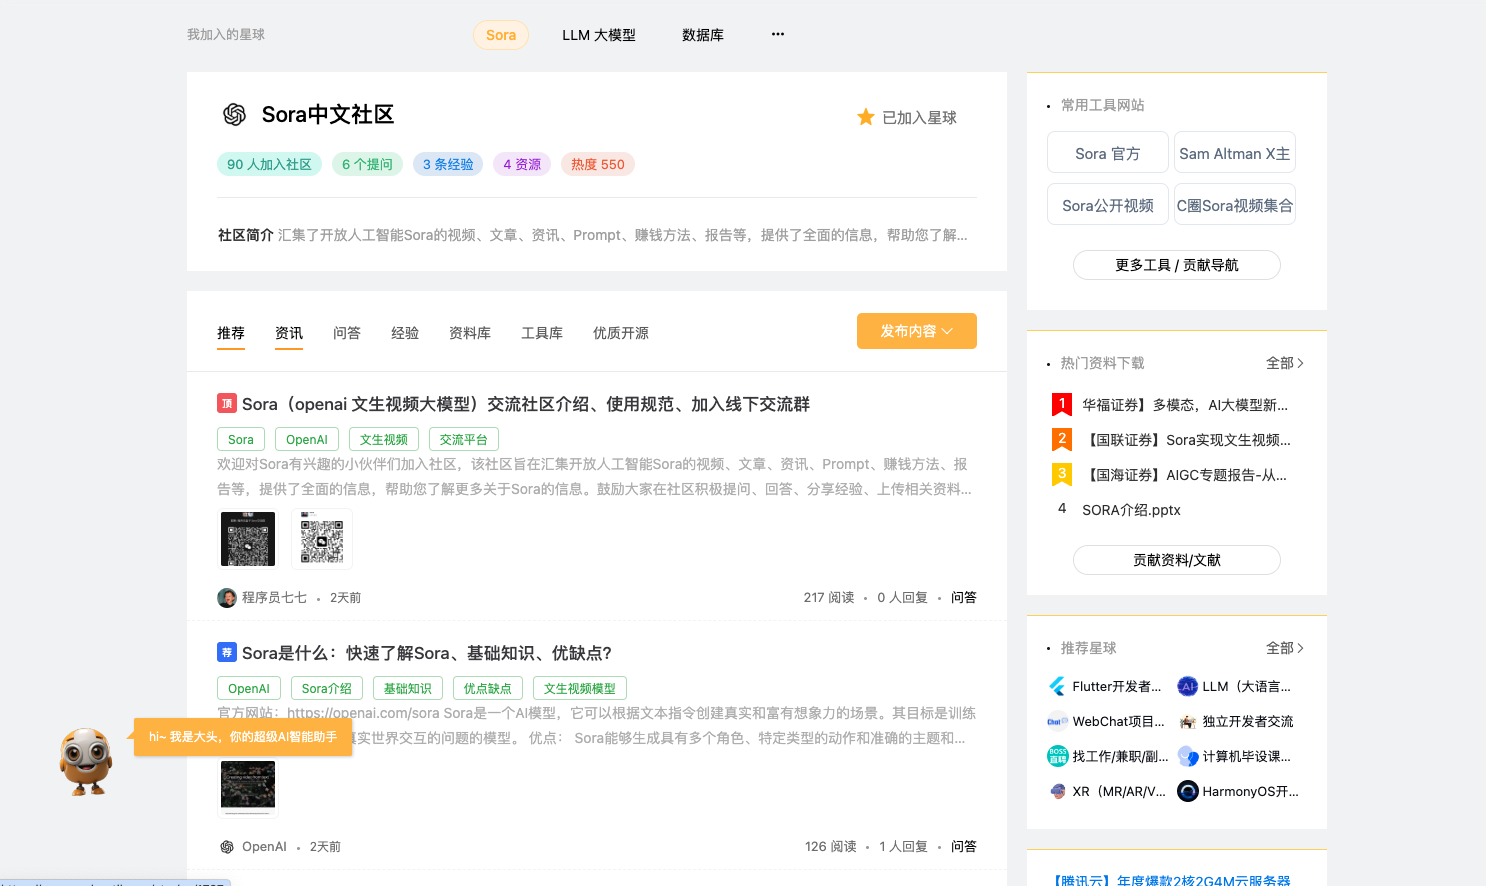1486x886 pixels.
Task: Click the 独立开发者交流 planet icon
Action: [x=1187, y=721]
